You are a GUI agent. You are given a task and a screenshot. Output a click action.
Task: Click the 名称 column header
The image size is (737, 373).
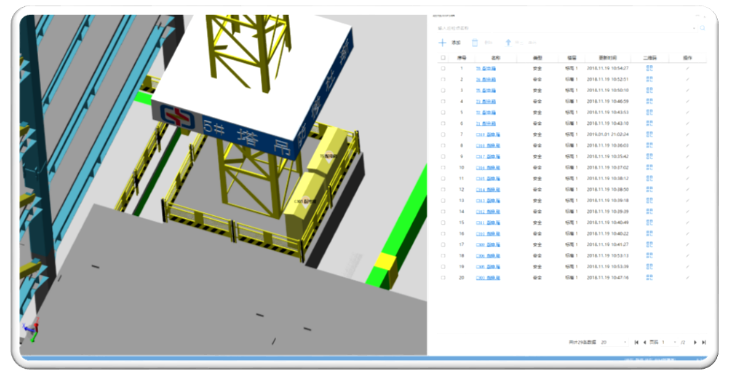[x=496, y=58]
